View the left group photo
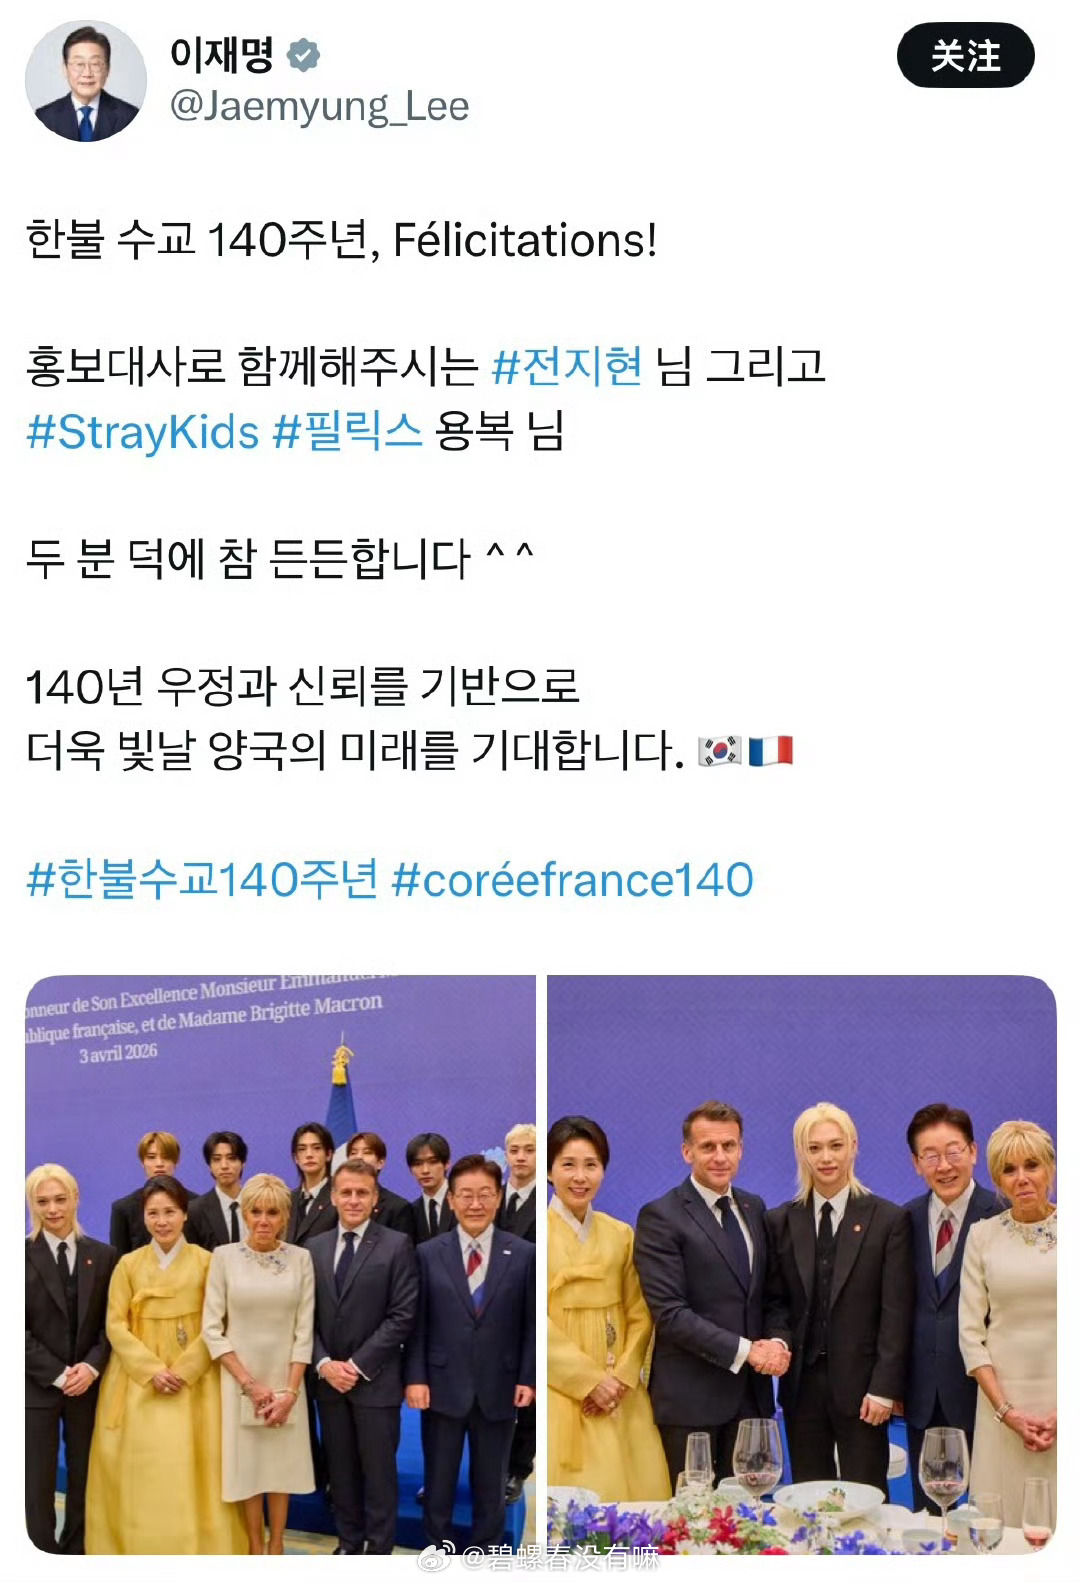 tap(280, 1264)
